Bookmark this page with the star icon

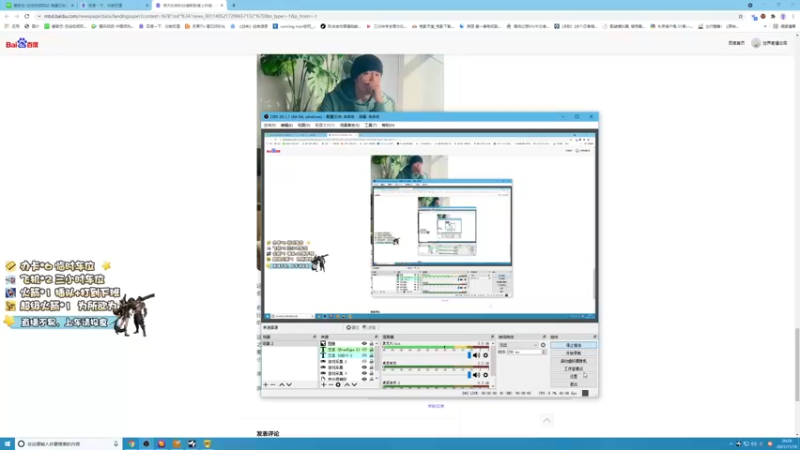click(741, 16)
